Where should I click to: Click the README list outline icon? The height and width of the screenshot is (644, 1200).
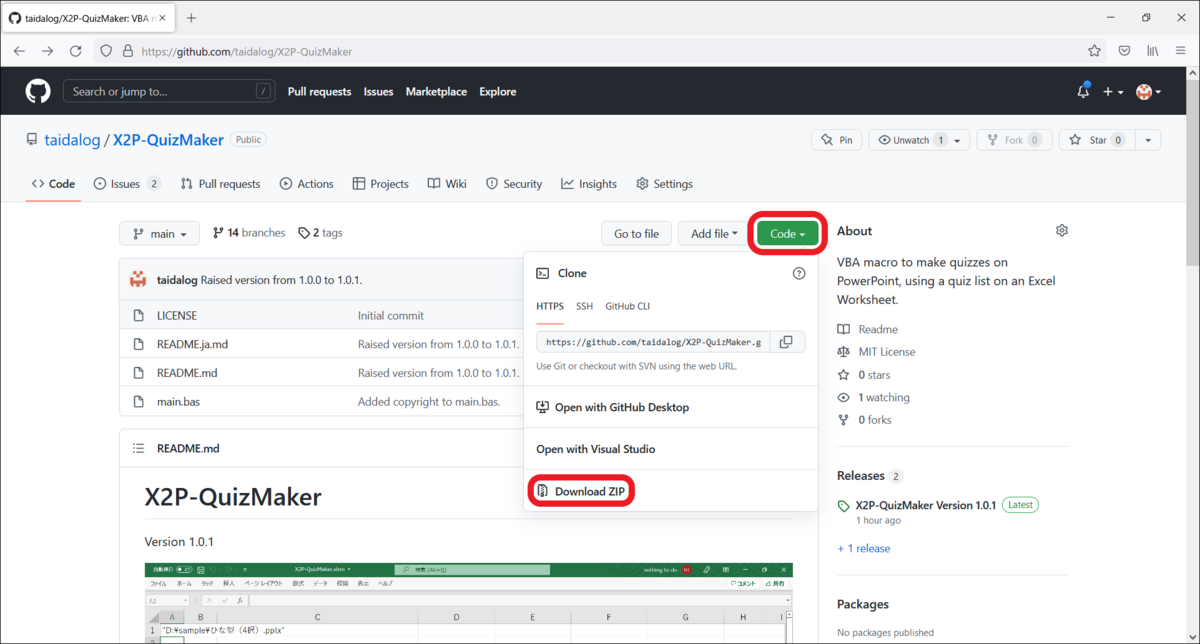(x=139, y=449)
